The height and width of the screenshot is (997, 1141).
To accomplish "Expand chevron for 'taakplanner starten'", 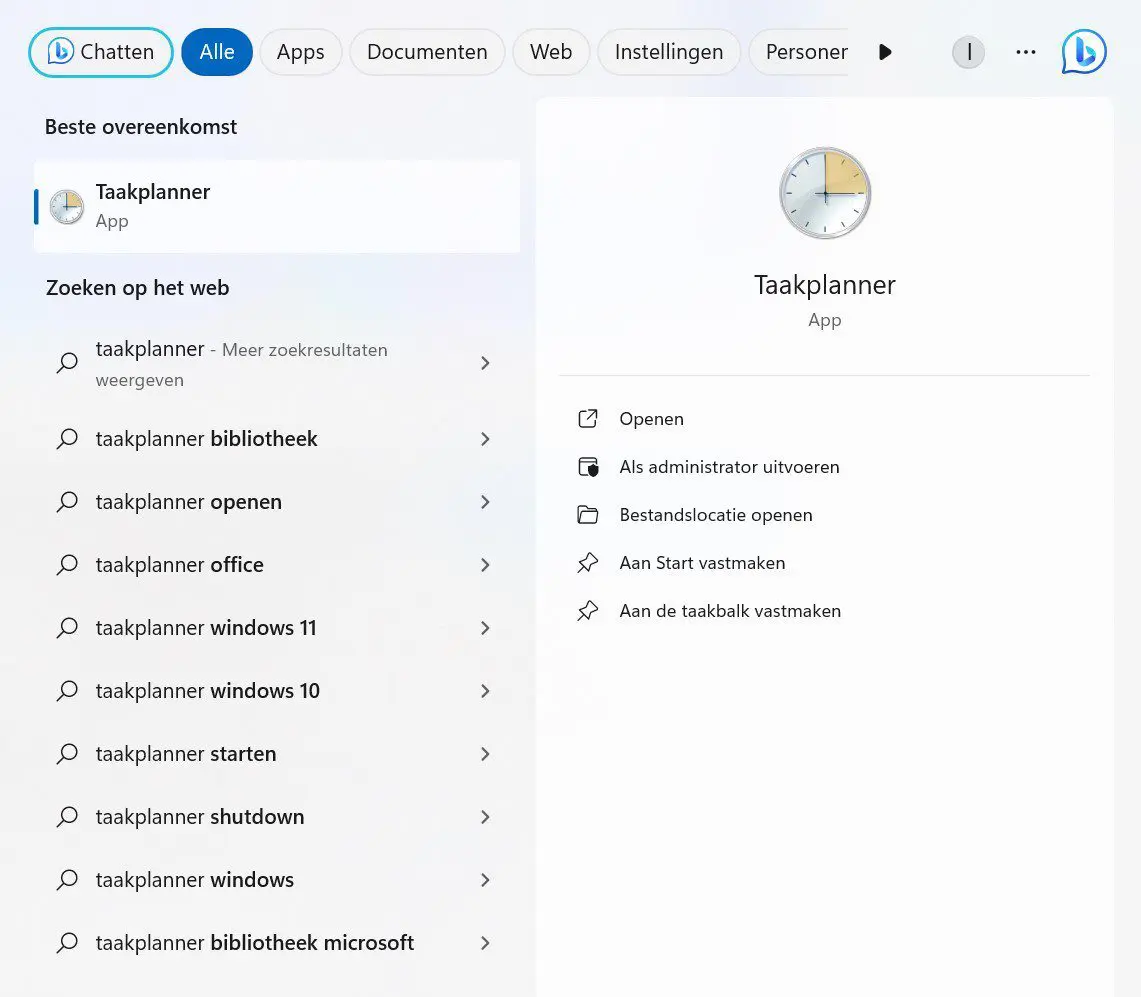I will (x=485, y=754).
